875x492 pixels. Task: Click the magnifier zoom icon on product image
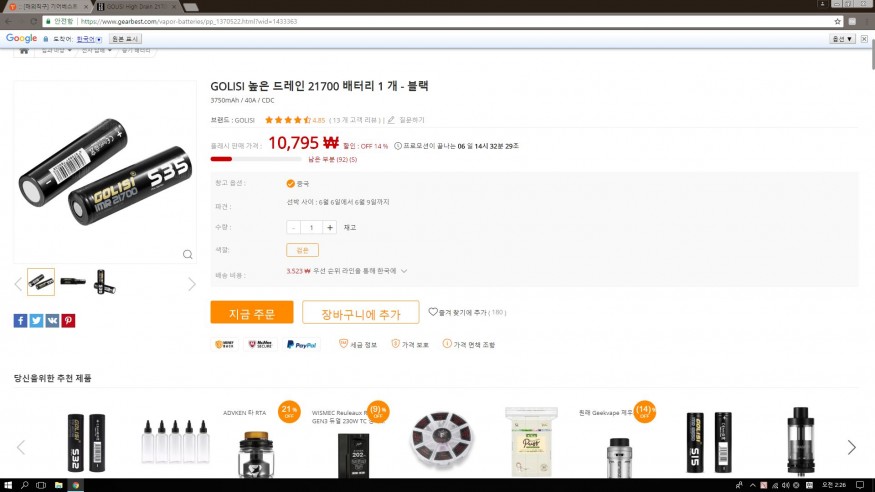(188, 254)
